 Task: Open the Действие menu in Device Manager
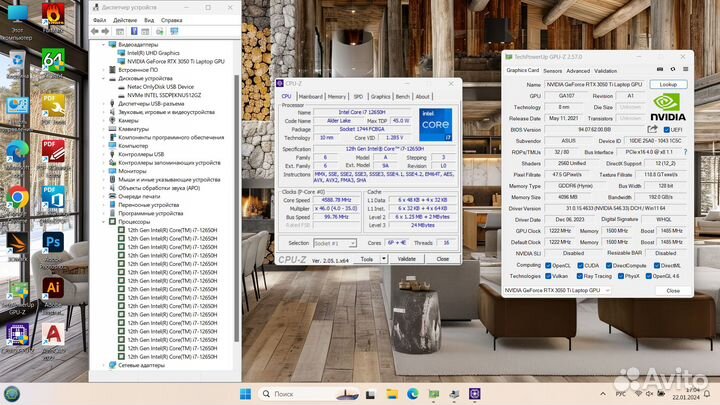tap(125, 20)
